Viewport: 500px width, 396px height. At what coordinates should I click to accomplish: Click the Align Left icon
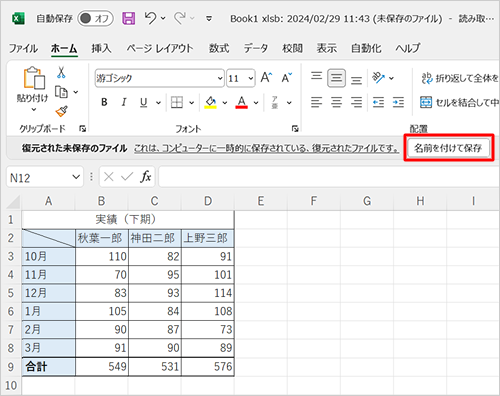(316, 102)
